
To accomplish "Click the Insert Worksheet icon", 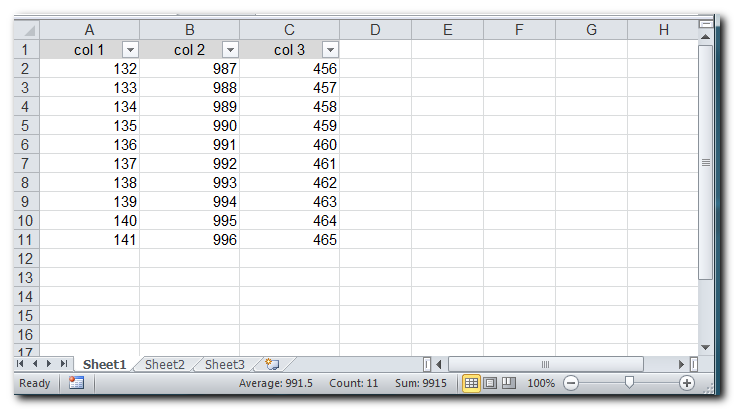I will point(271,365).
